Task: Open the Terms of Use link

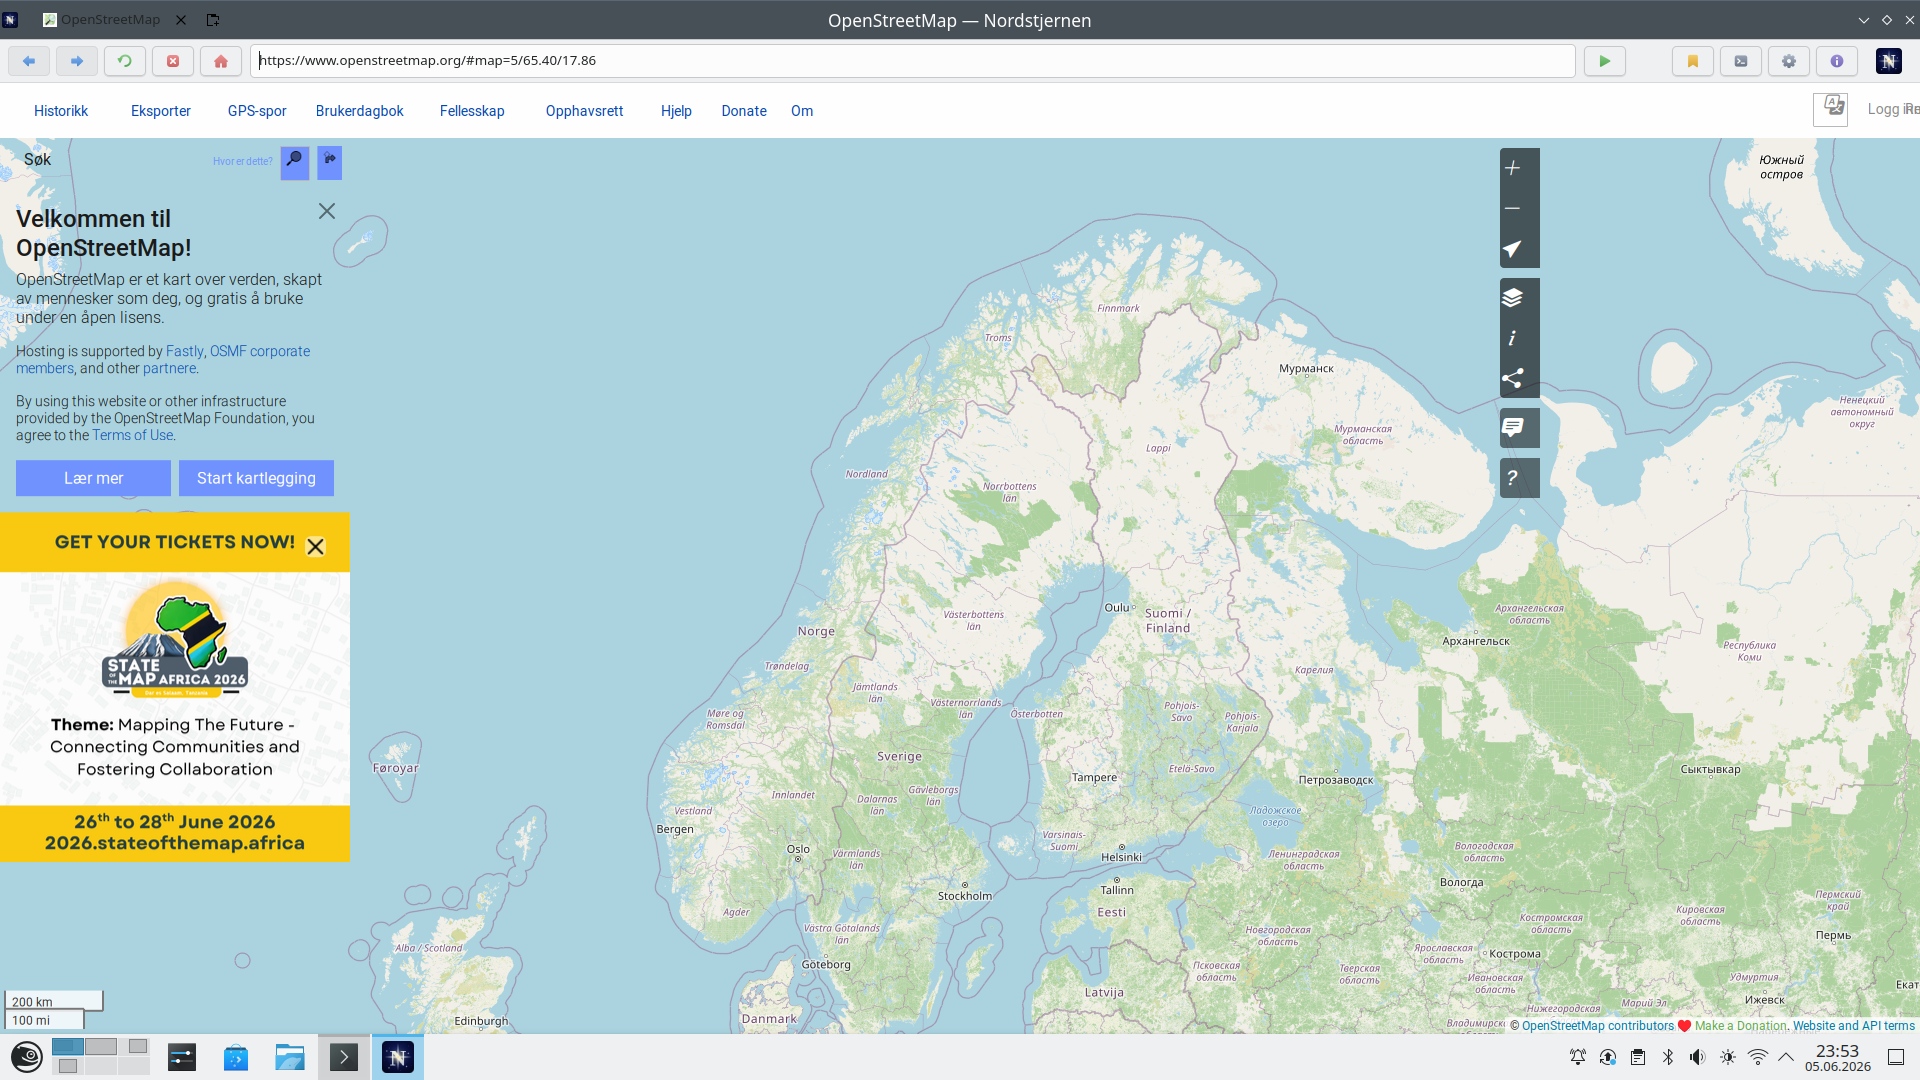Action: coord(133,435)
